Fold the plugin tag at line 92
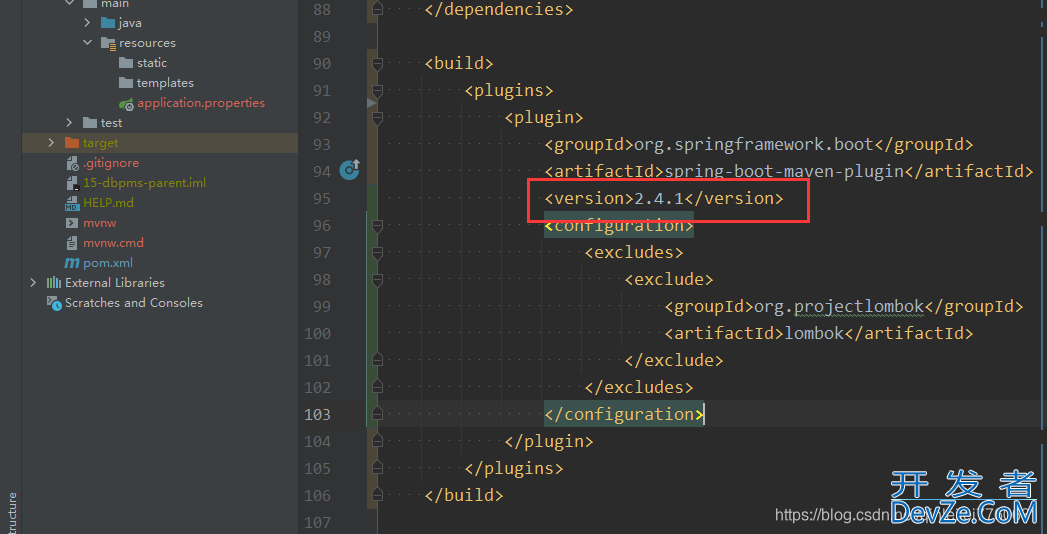This screenshot has width=1047, height=534. click(x=377, y=117)
